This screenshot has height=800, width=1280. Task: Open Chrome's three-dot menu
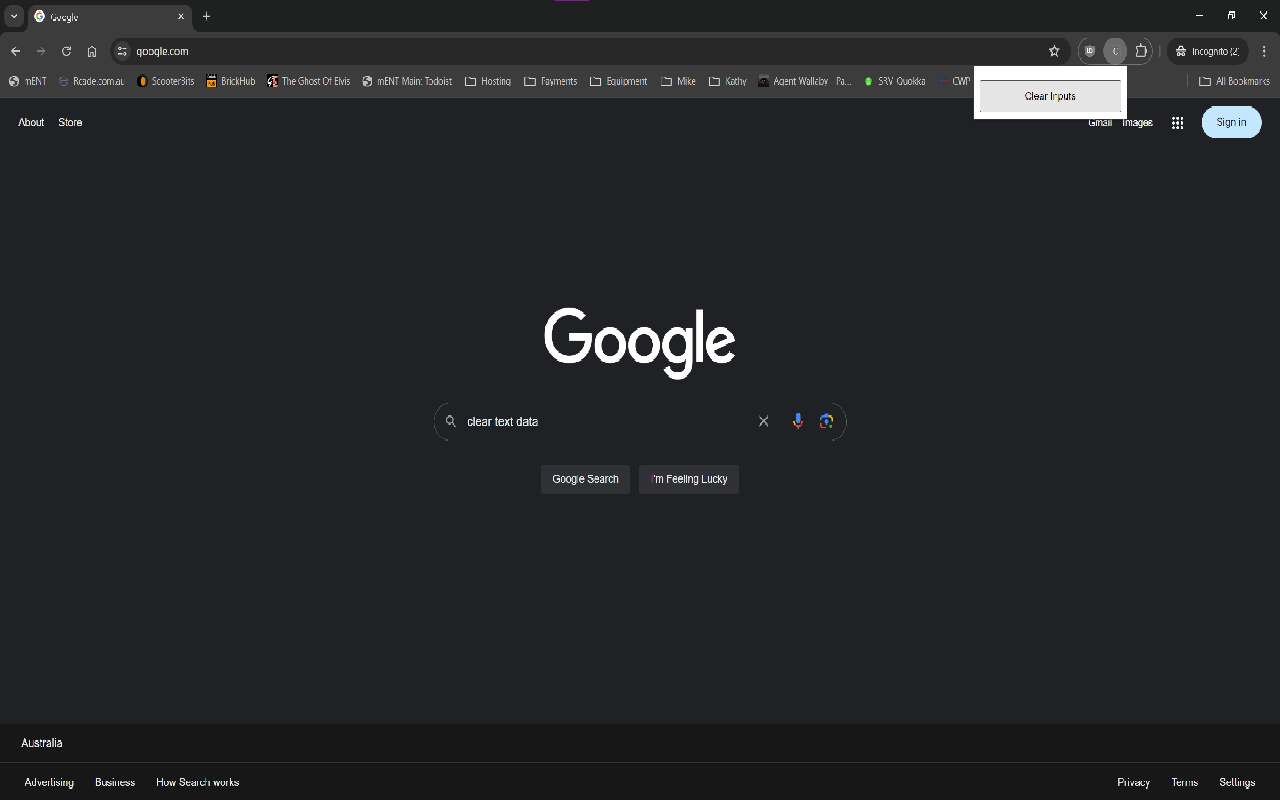click(x=1264, y=51)
